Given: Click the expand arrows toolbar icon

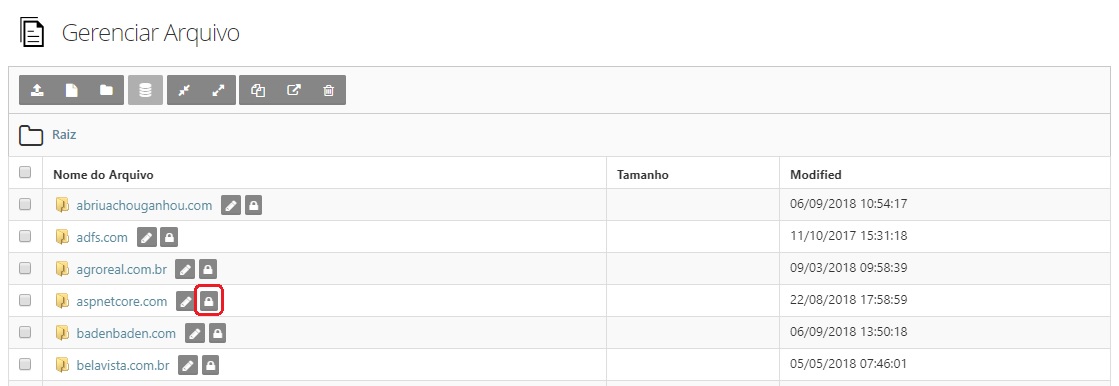Looking at the screenshot, I should (218, 91).
